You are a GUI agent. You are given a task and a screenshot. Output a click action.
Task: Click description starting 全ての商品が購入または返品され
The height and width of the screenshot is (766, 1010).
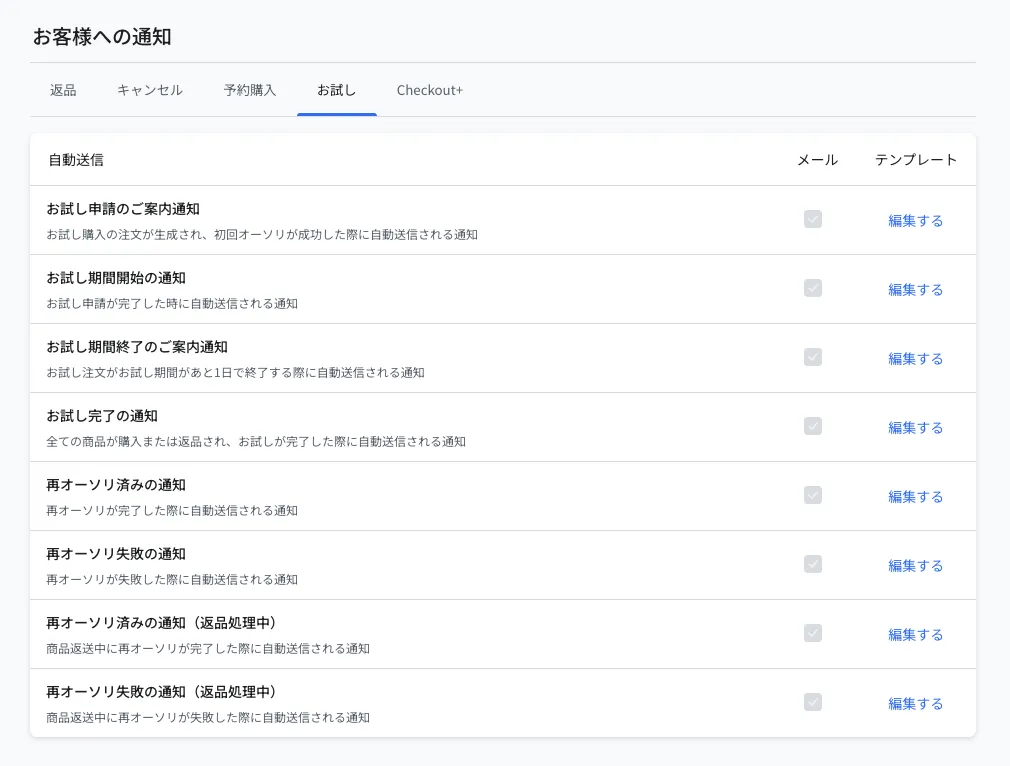256,441
